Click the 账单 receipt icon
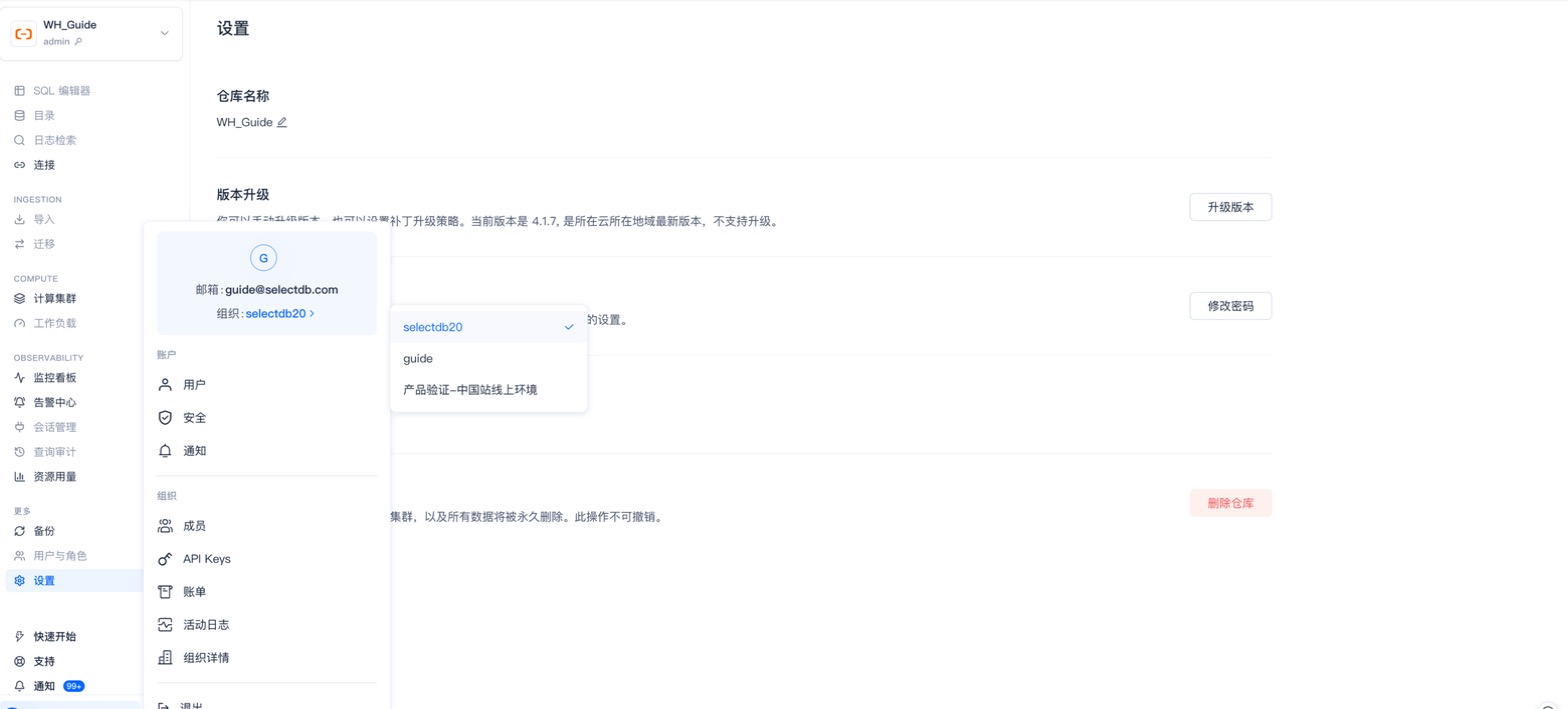Image resolution: width=1568 pixels, height=709 pixels. point(165,592)
